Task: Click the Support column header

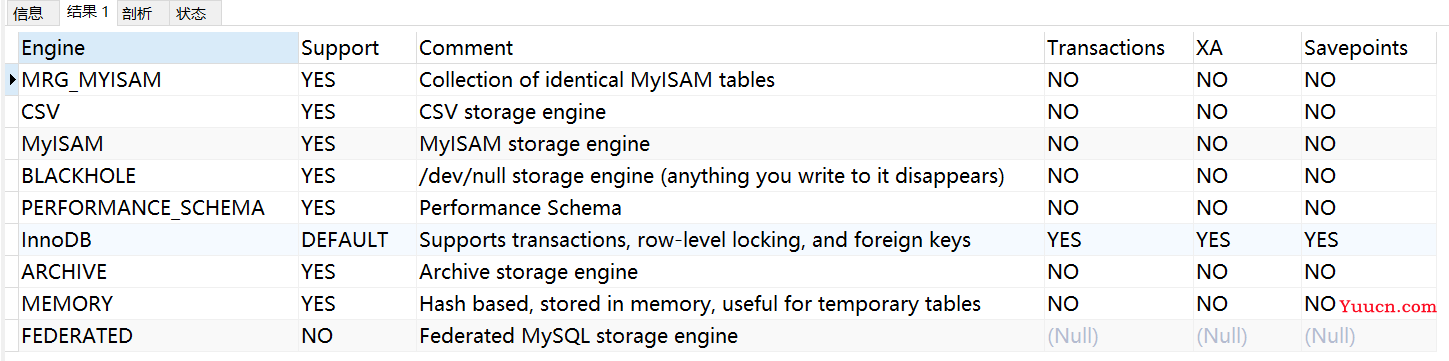Action: pyautogui.click(x=357, y=48)
